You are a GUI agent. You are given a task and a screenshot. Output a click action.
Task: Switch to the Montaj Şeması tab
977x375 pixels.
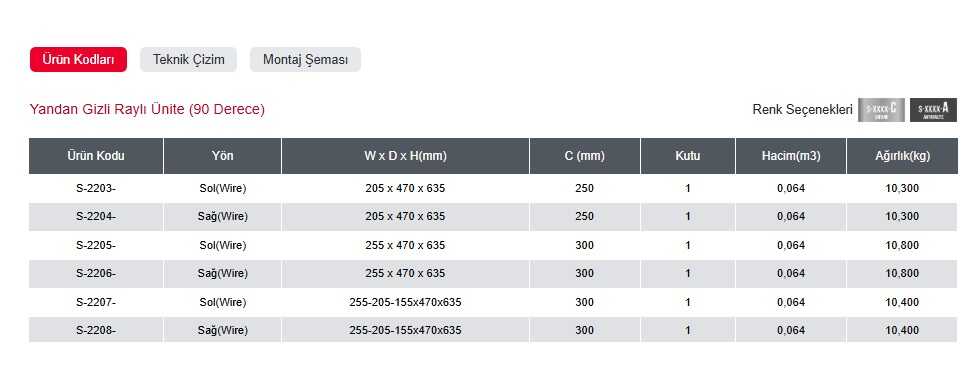(x=305, y=60)
